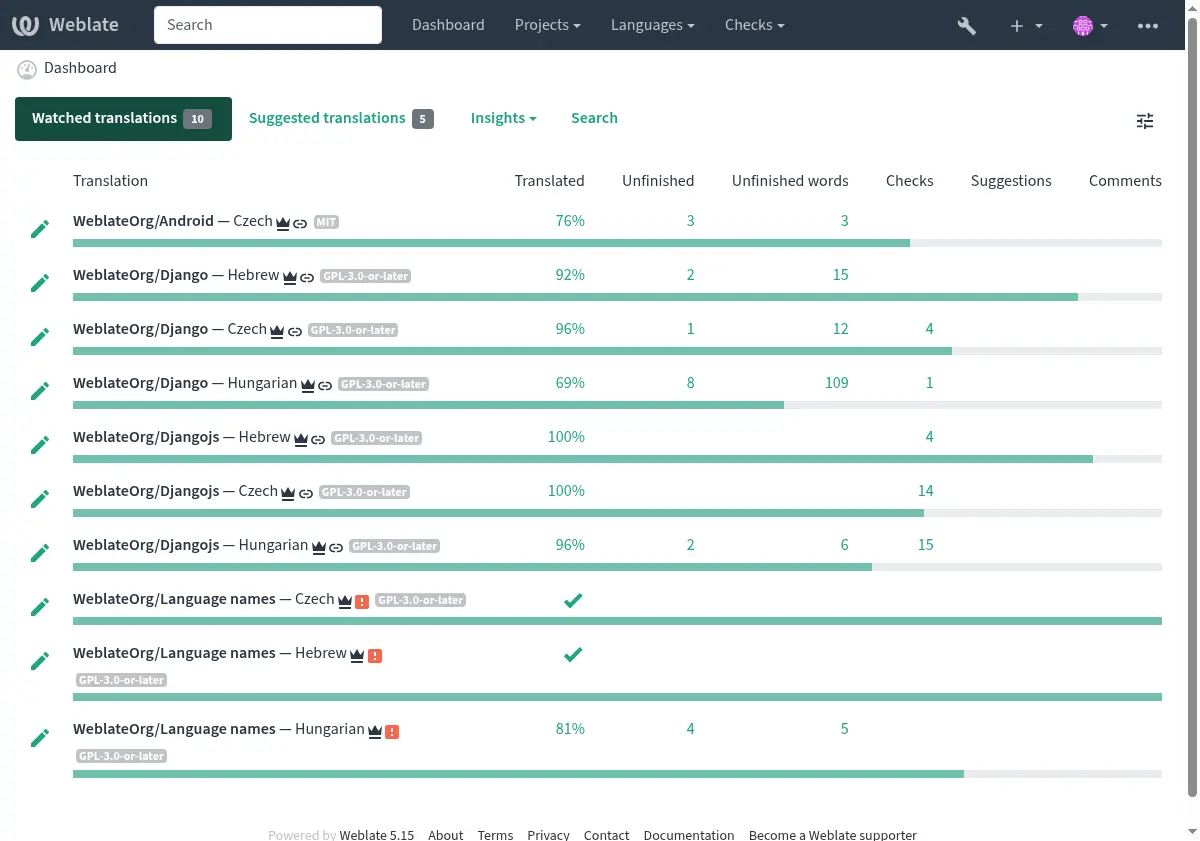Click 76% translated for Android Czech

coord(570,221)
